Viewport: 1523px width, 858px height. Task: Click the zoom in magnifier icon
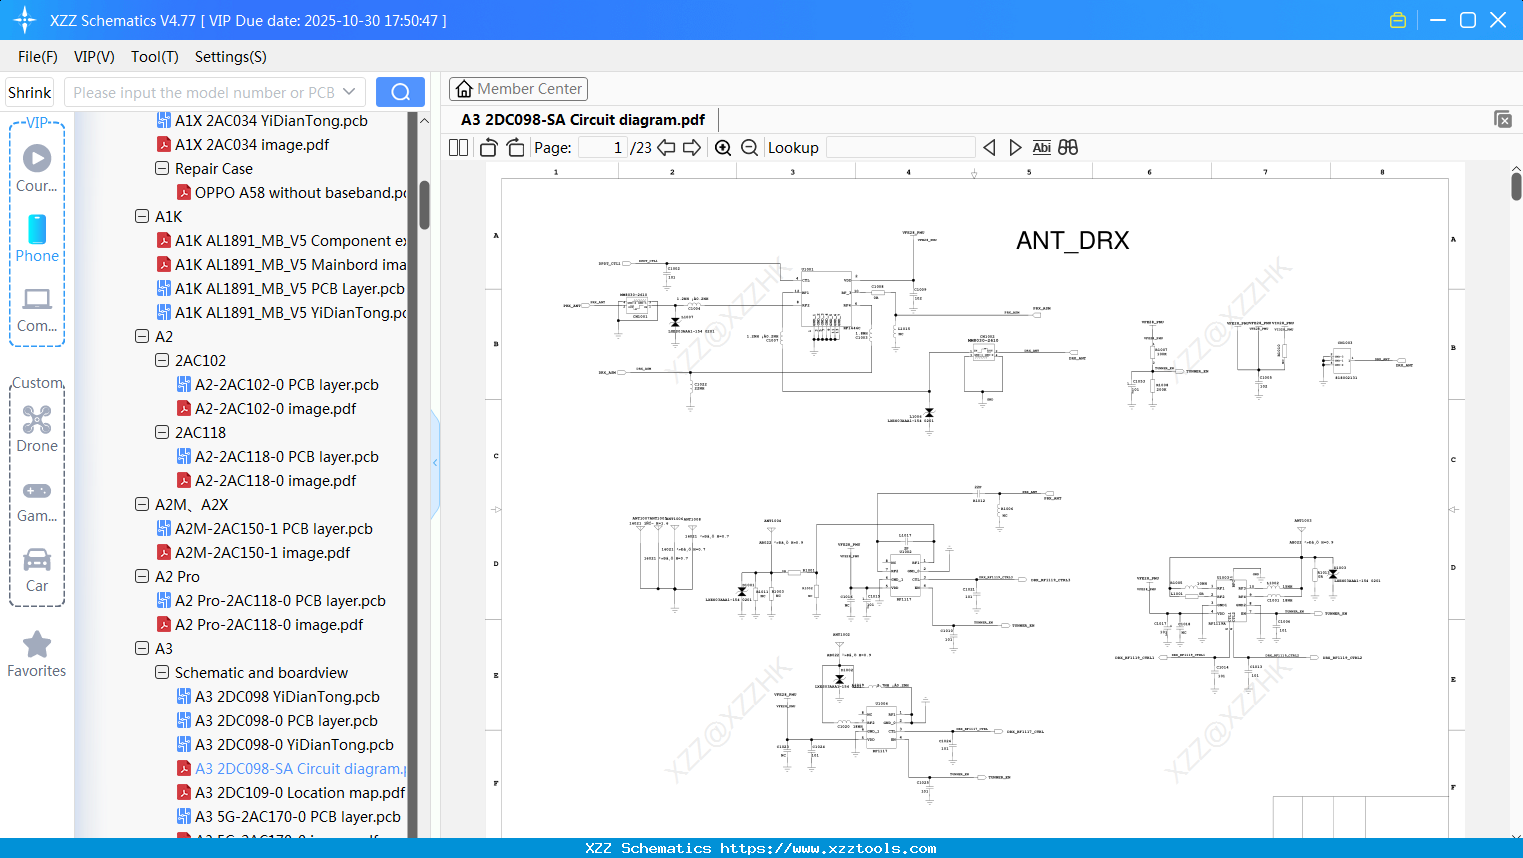click(723, 148)
